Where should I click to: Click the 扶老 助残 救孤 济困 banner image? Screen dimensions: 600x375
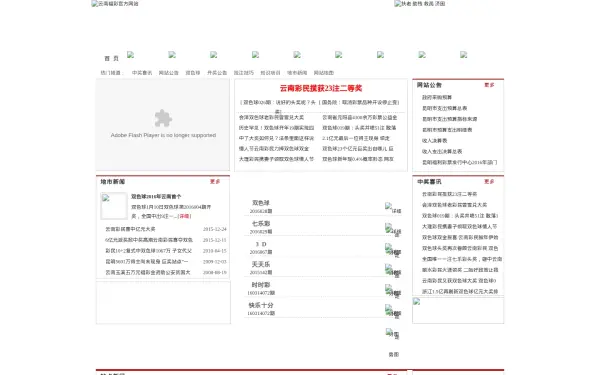[420, 4]
